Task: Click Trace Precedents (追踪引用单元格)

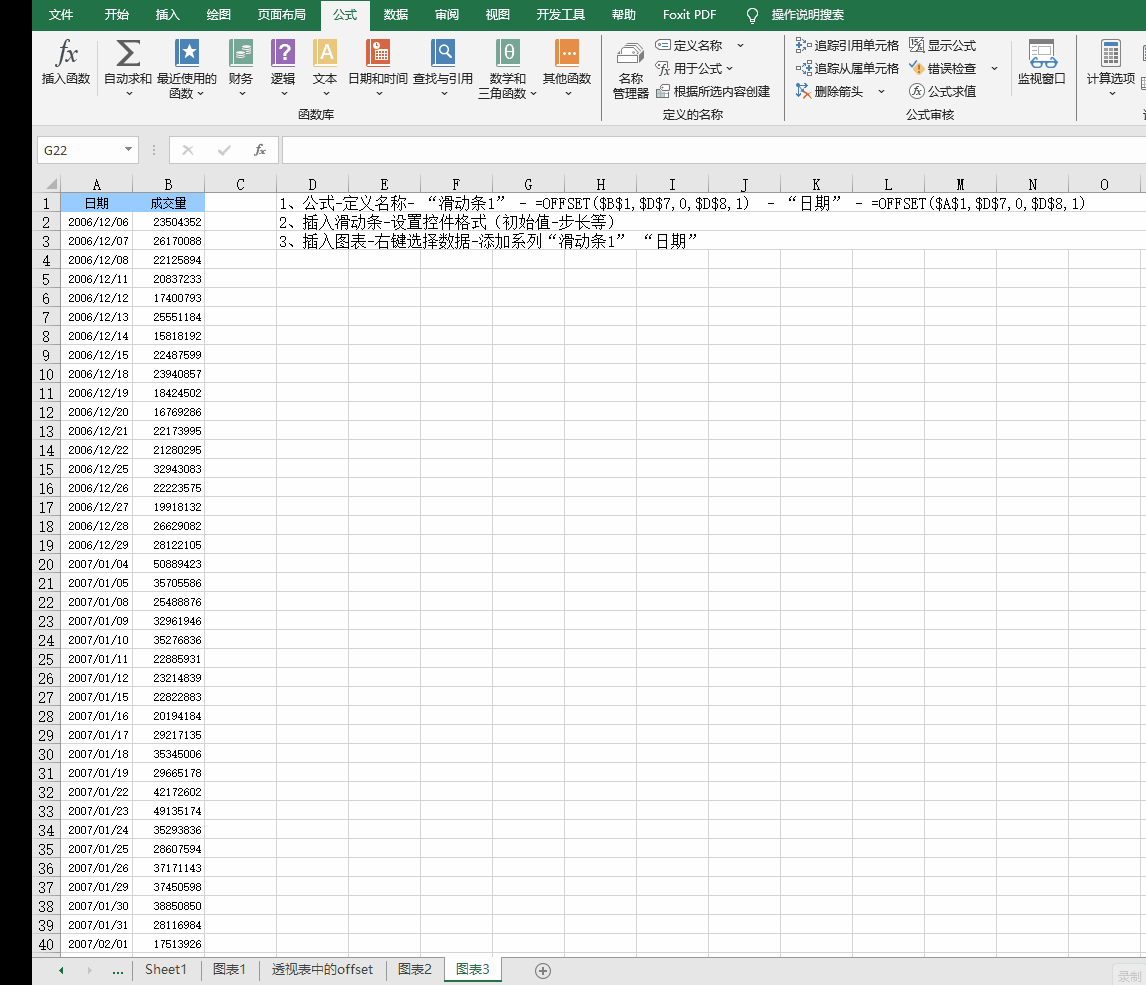Action: (847, 46)
